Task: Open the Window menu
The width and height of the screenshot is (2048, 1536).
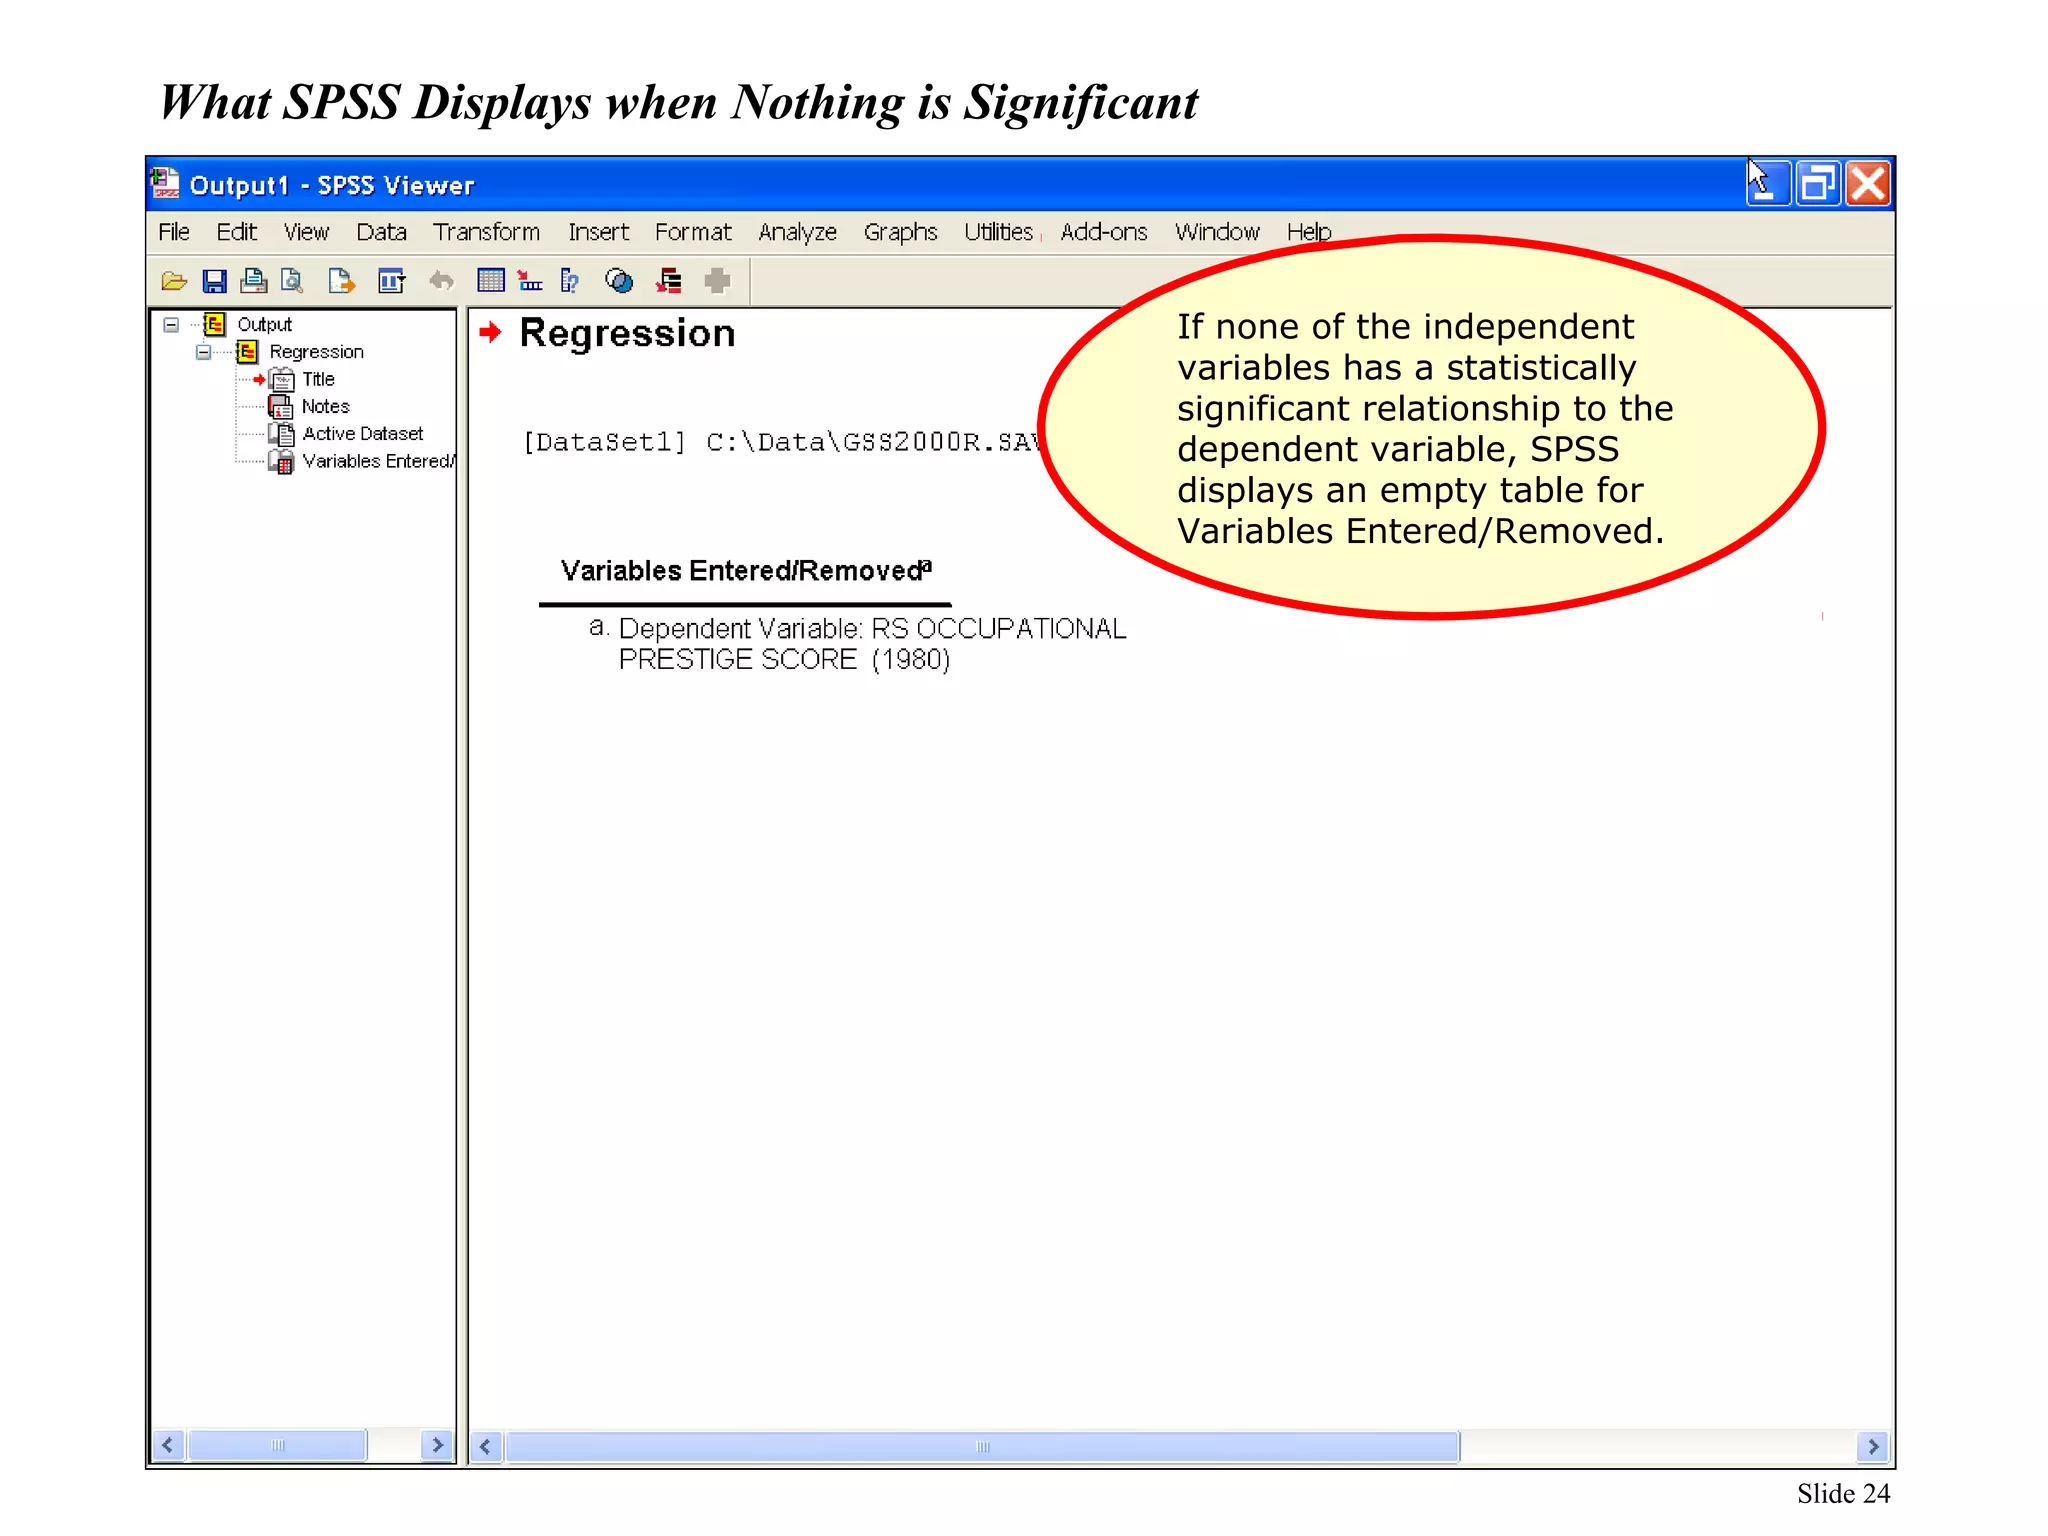Action: 1217,232
